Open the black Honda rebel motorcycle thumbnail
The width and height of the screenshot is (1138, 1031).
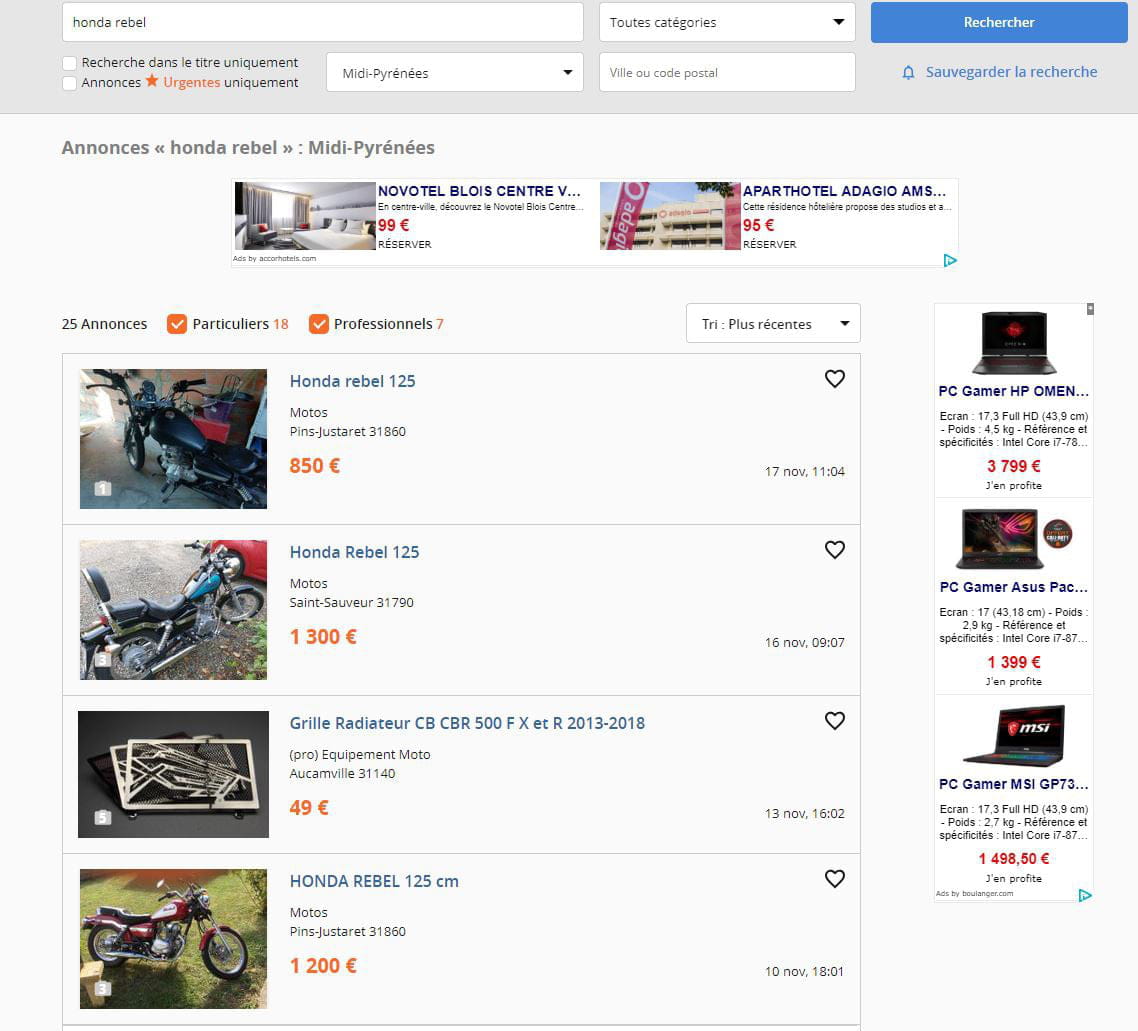(x=173, y=439)
